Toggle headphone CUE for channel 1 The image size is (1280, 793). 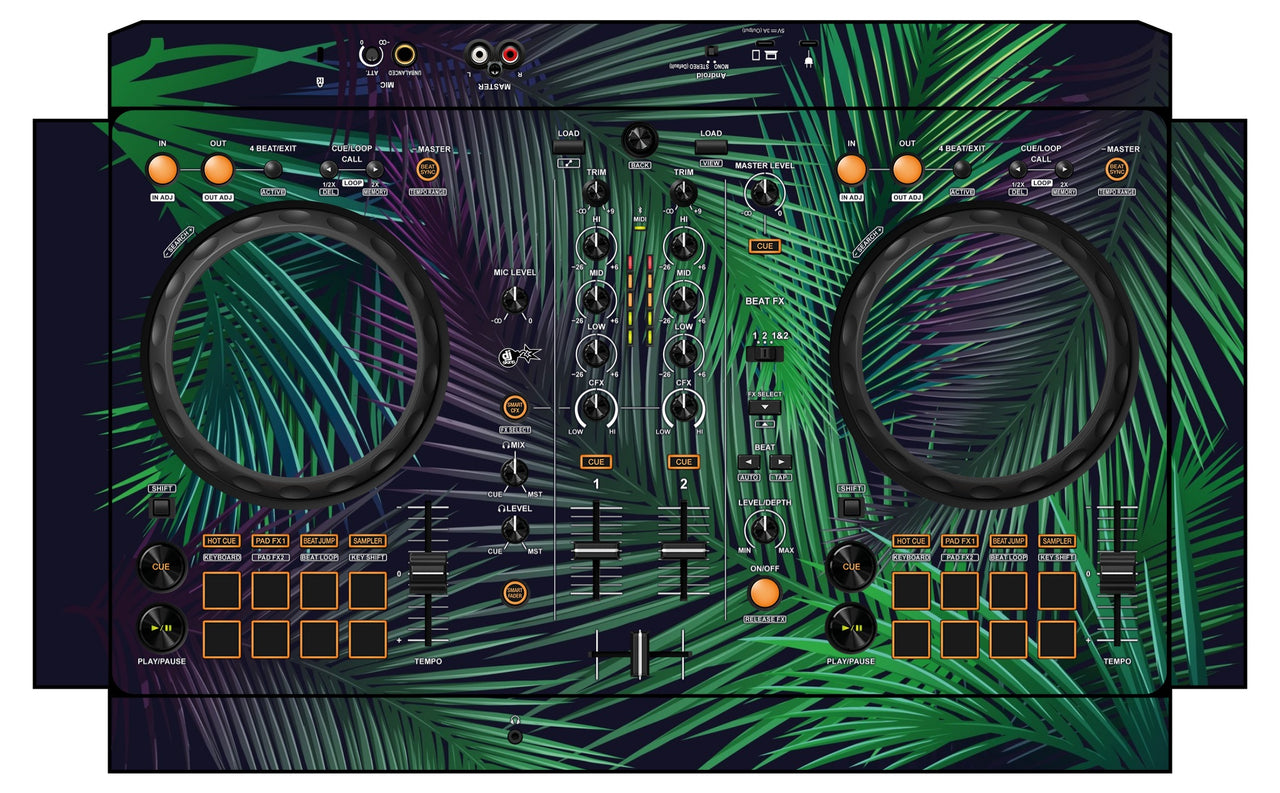coord(596,462)
